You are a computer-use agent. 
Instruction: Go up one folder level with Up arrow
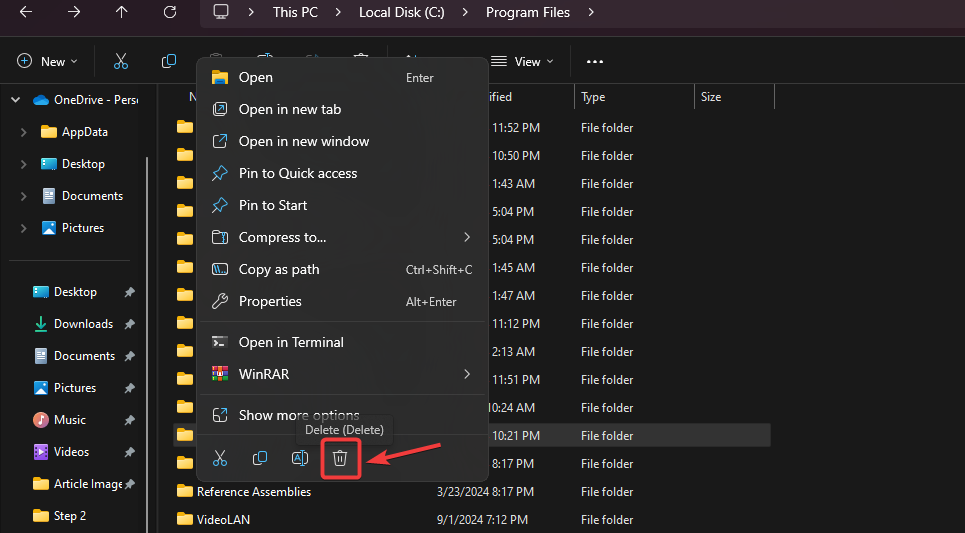(122, 12)
